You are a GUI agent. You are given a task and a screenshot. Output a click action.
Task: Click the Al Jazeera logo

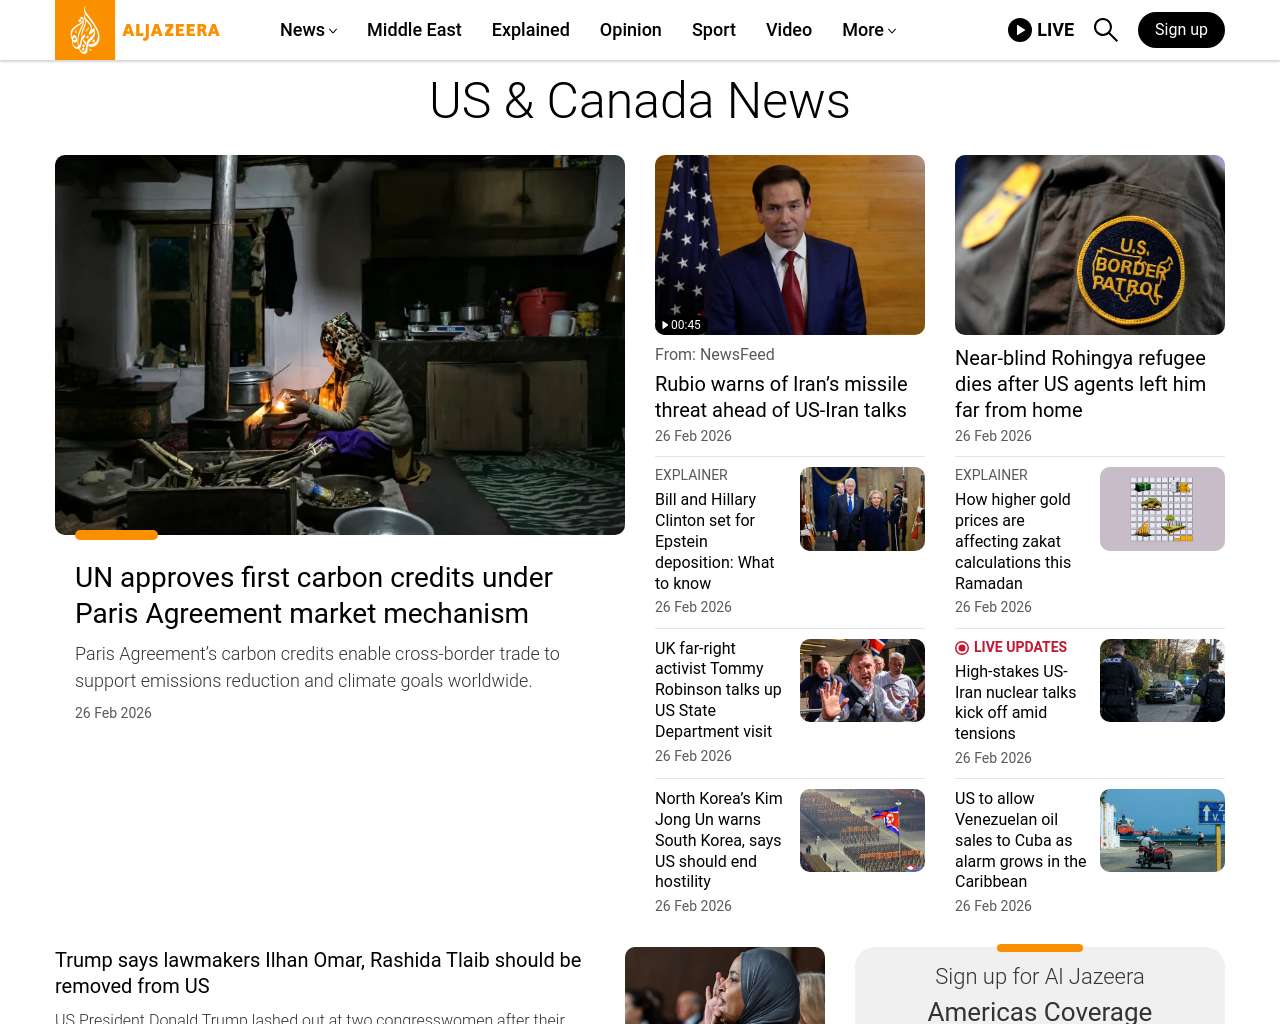(138, 30)
